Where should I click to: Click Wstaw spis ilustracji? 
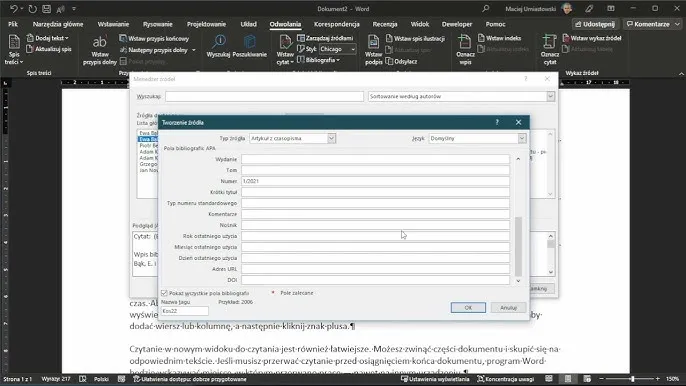(415, 39)
